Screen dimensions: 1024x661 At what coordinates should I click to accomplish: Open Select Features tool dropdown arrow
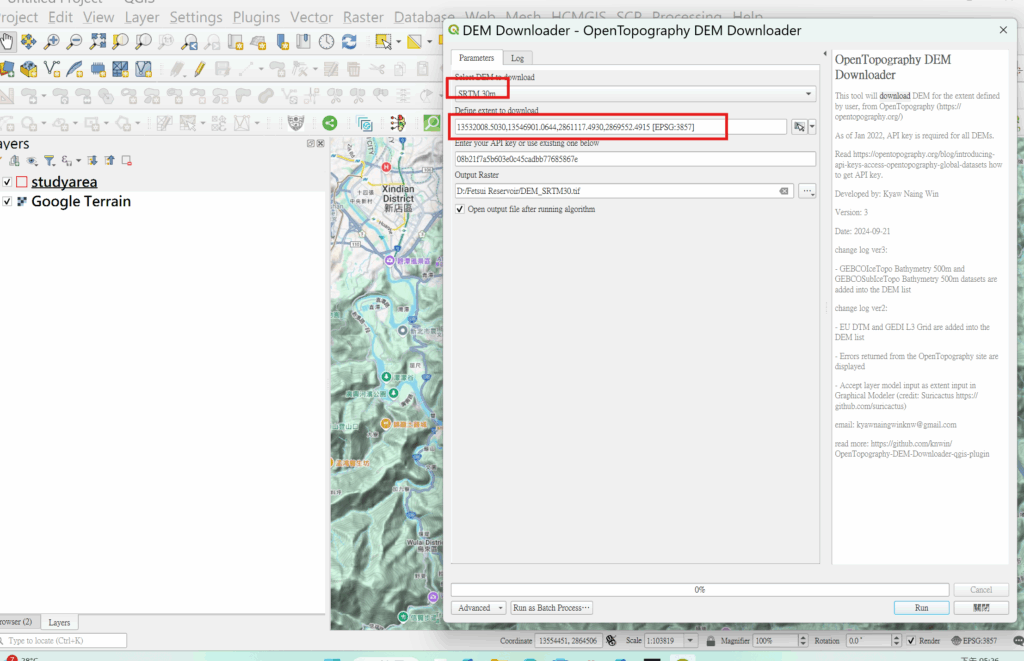coord(398,42)
